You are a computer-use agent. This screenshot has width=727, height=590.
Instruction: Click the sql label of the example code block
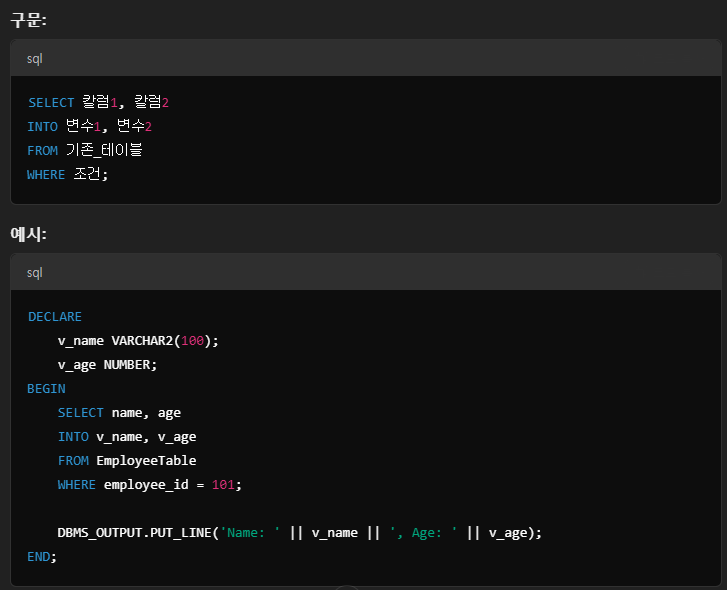click(35, 273)
